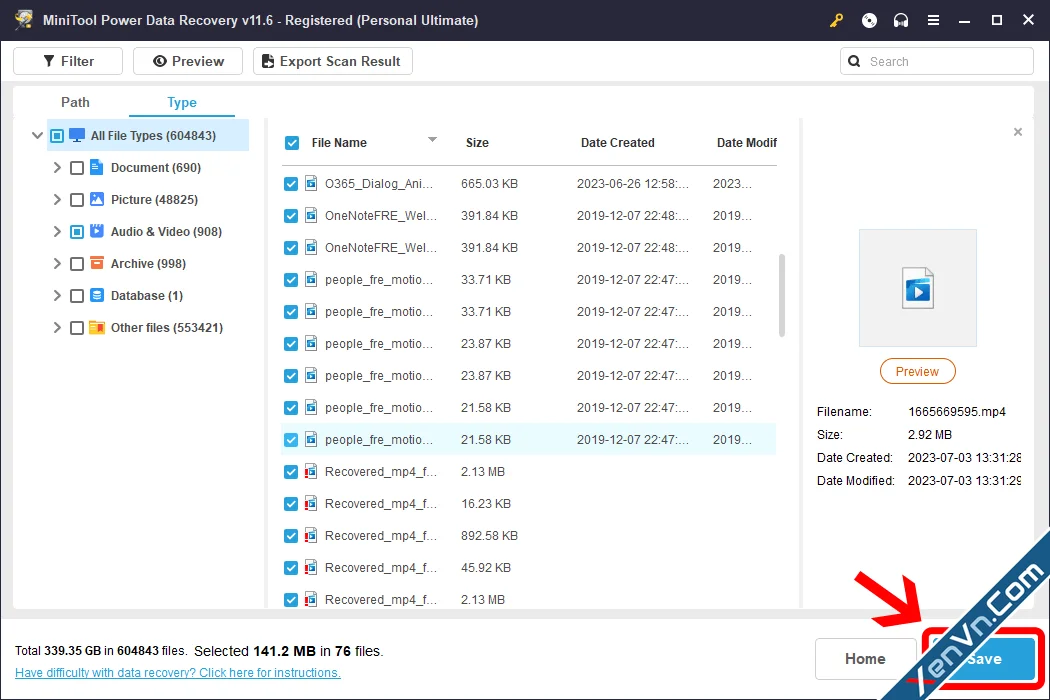1050x700 pixels.
Task: Expand the Database category
Action: (57, 295)
